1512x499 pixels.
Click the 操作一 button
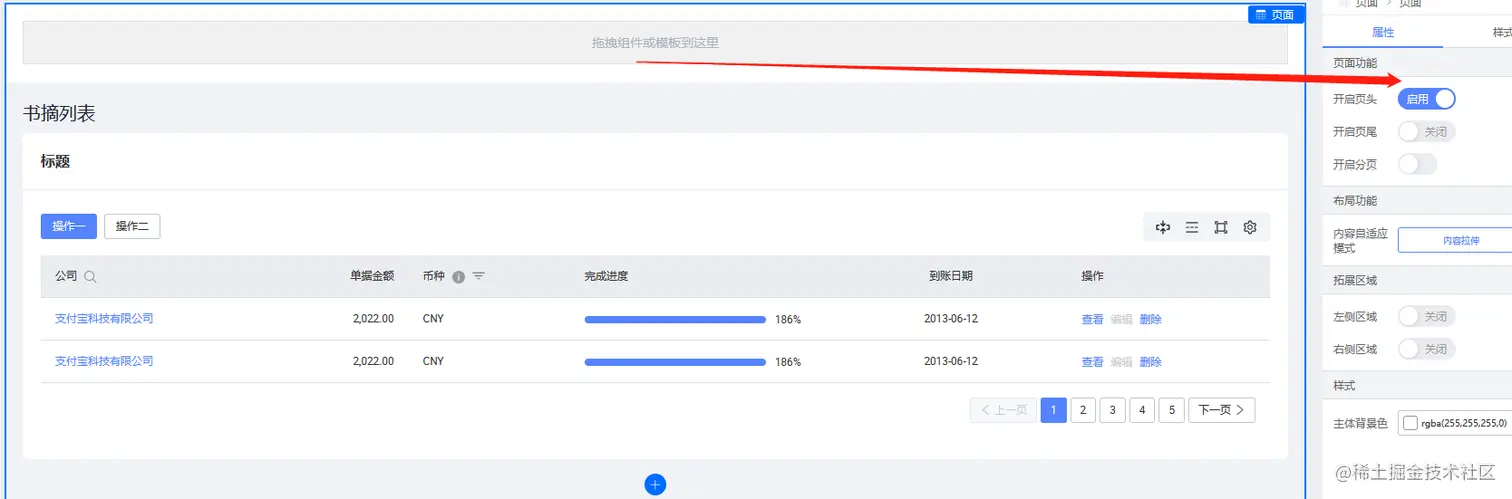pyautogui.click(x=69, y=226)
